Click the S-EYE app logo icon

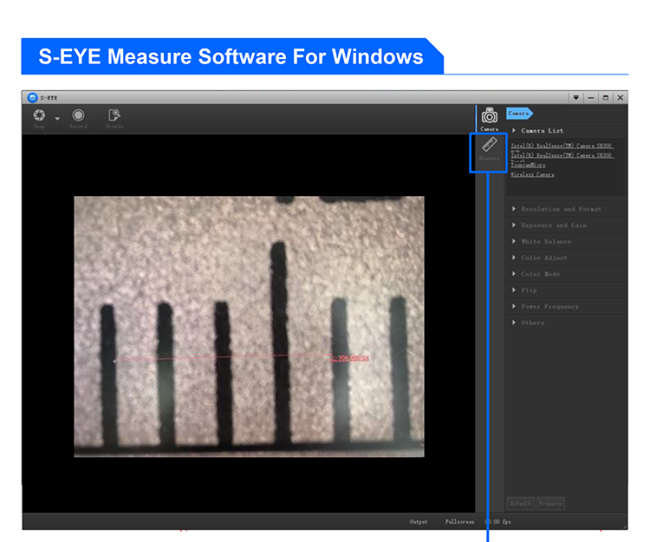(x=32, y=97)
